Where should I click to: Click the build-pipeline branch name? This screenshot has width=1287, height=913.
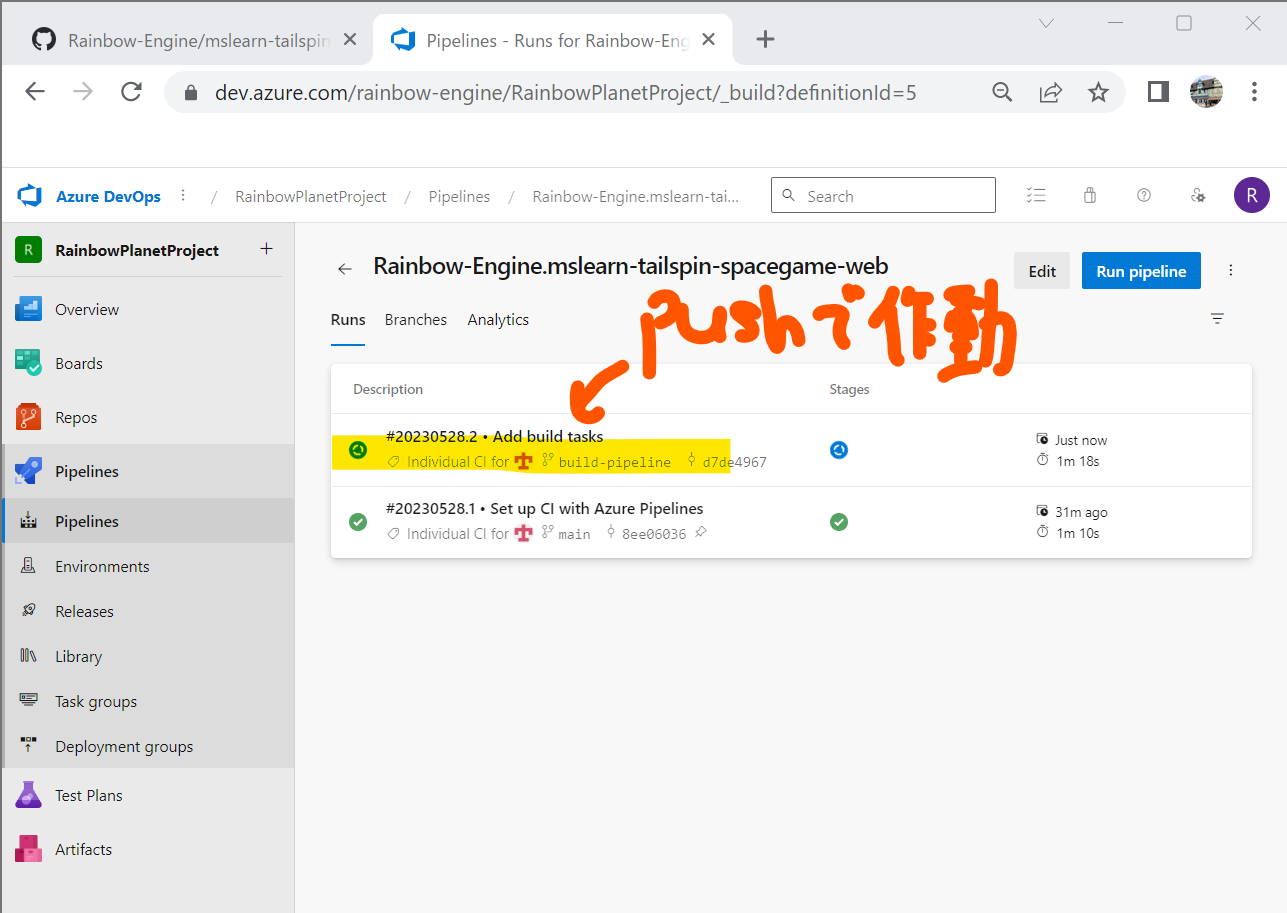point(614,462)
